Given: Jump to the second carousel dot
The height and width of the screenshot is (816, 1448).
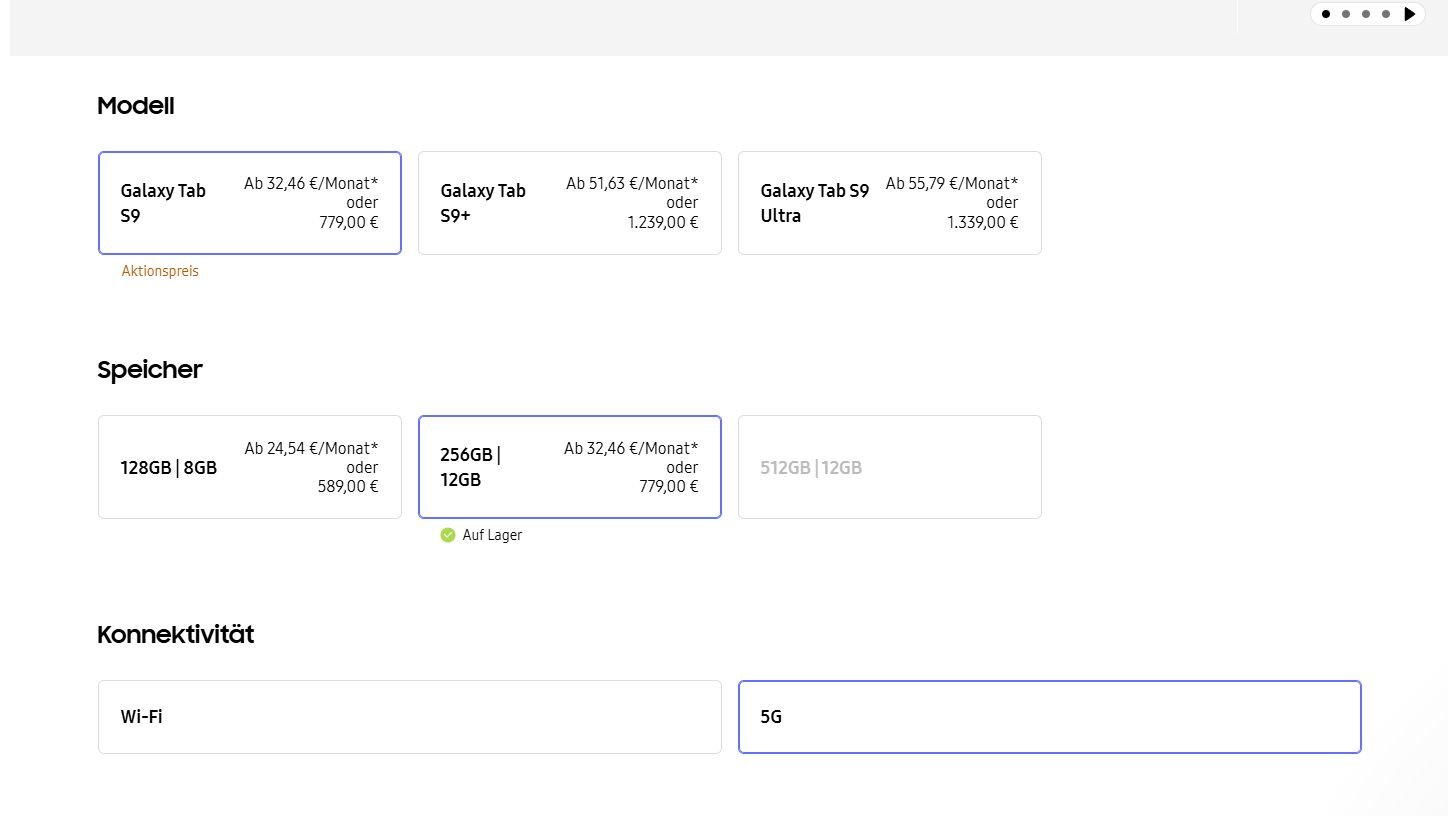Looking at the screenshot, I should pos(1346,14).
